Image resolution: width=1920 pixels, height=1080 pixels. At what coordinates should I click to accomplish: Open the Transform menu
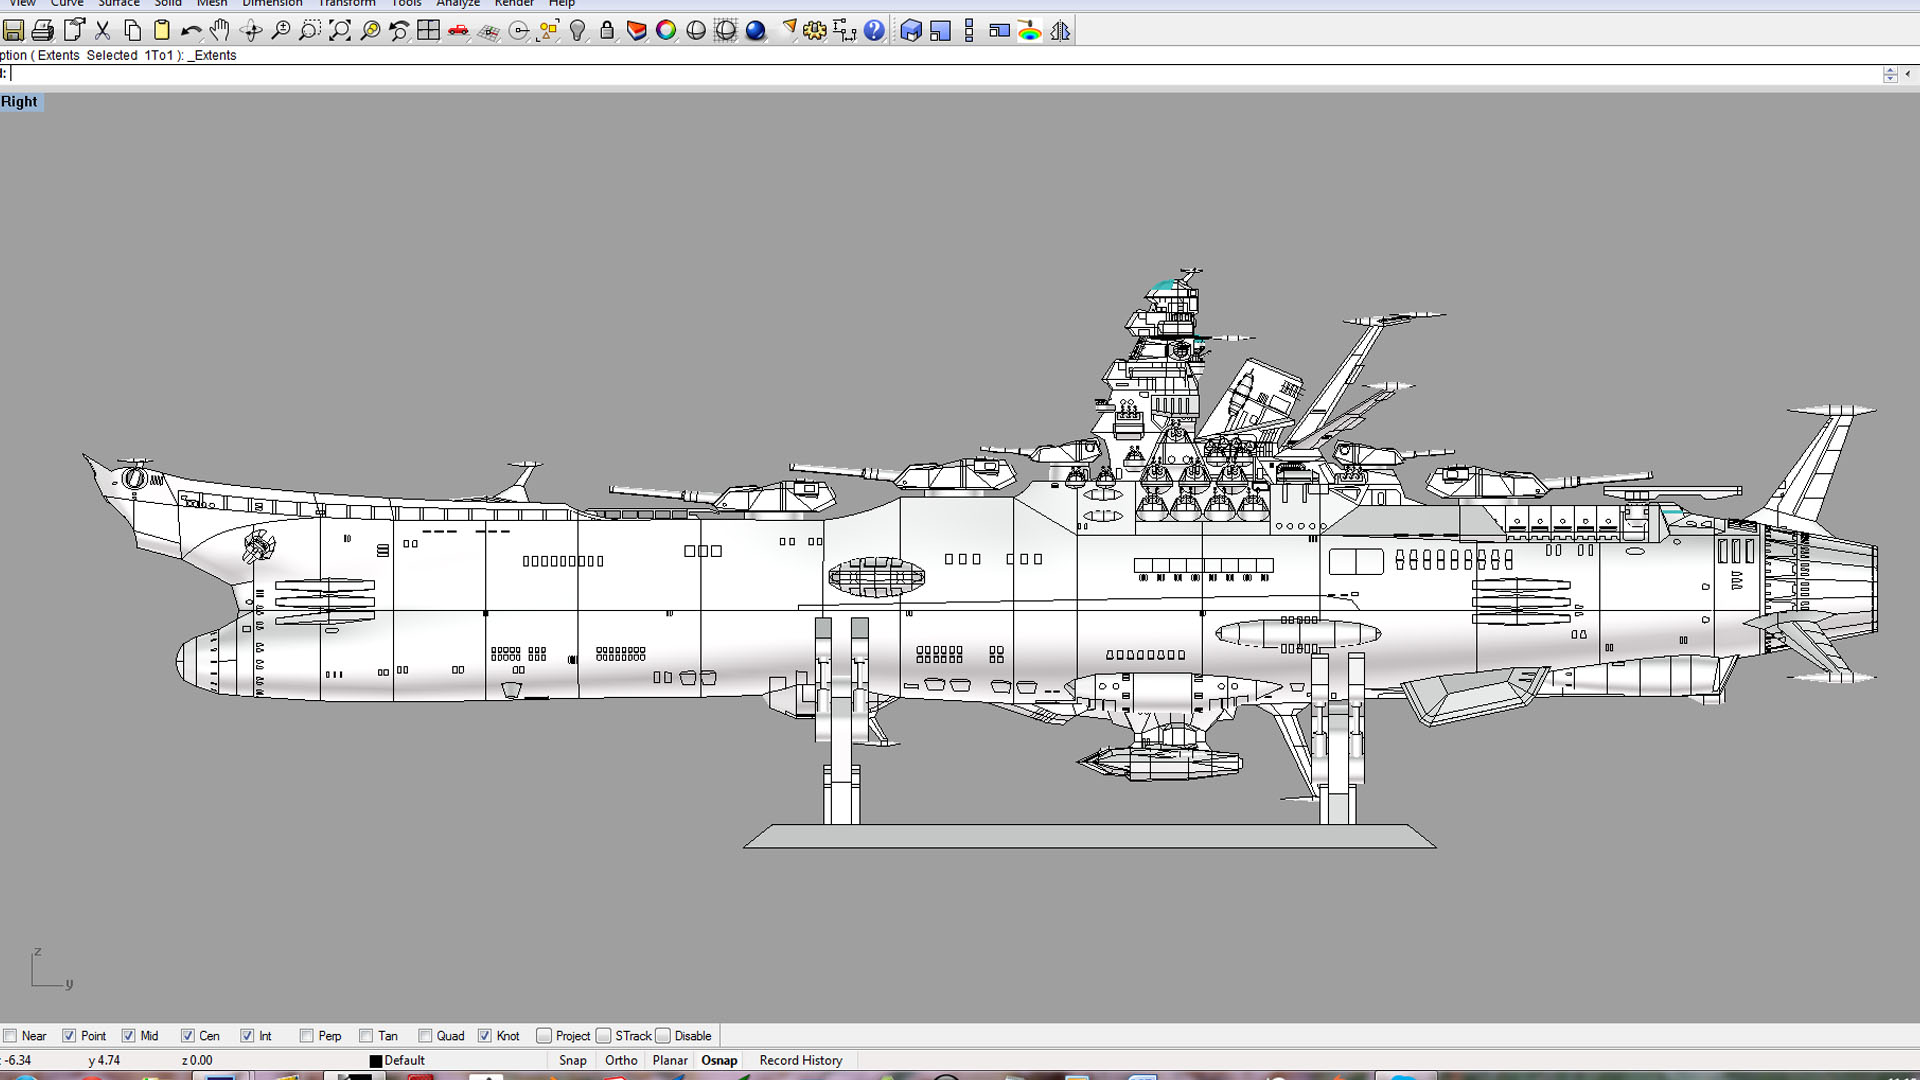coord(347,4)
